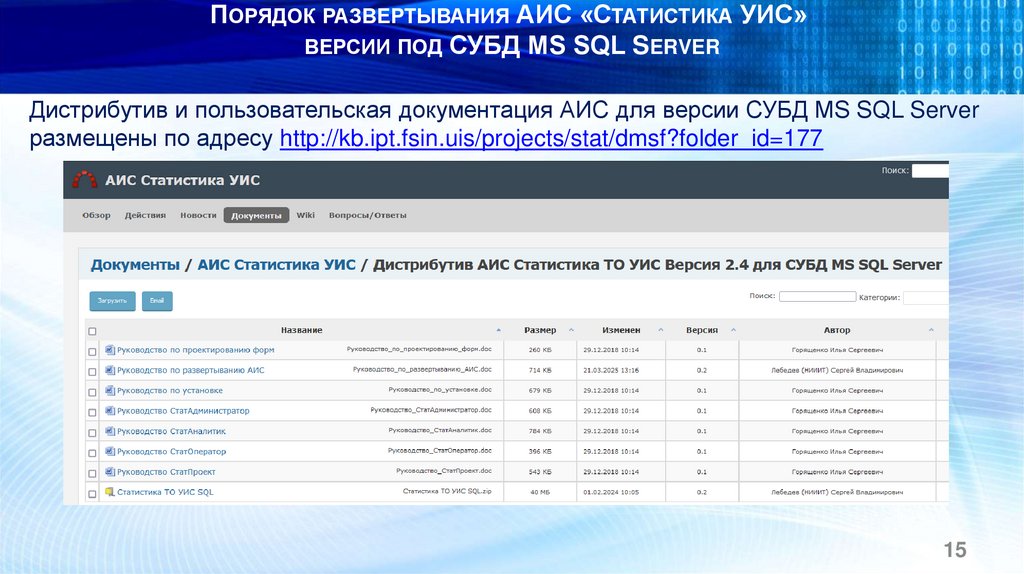Click doc icon of Руководство СтатПроект

pos(110,471)
